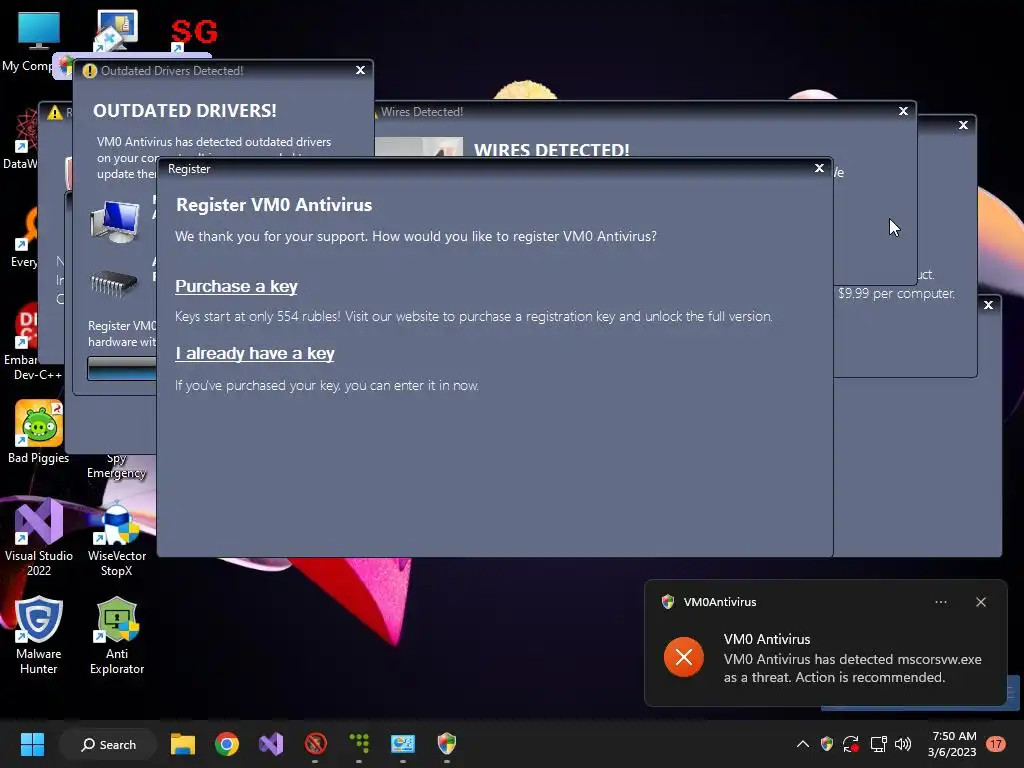Select the SG desktop shortcut
This screenshot has width=1024, height=768.
193,33
